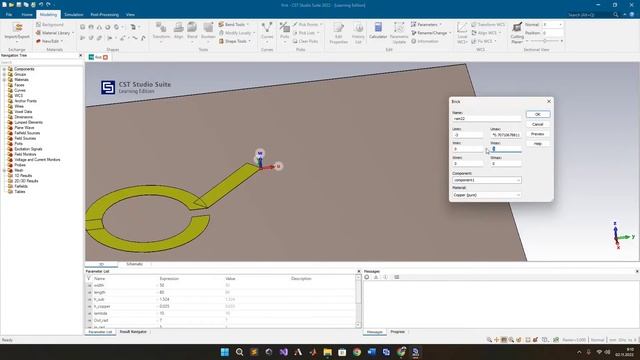640x360 pixels.
Task: Switch to the Schematic view tab
Action: tap(134, 264)
